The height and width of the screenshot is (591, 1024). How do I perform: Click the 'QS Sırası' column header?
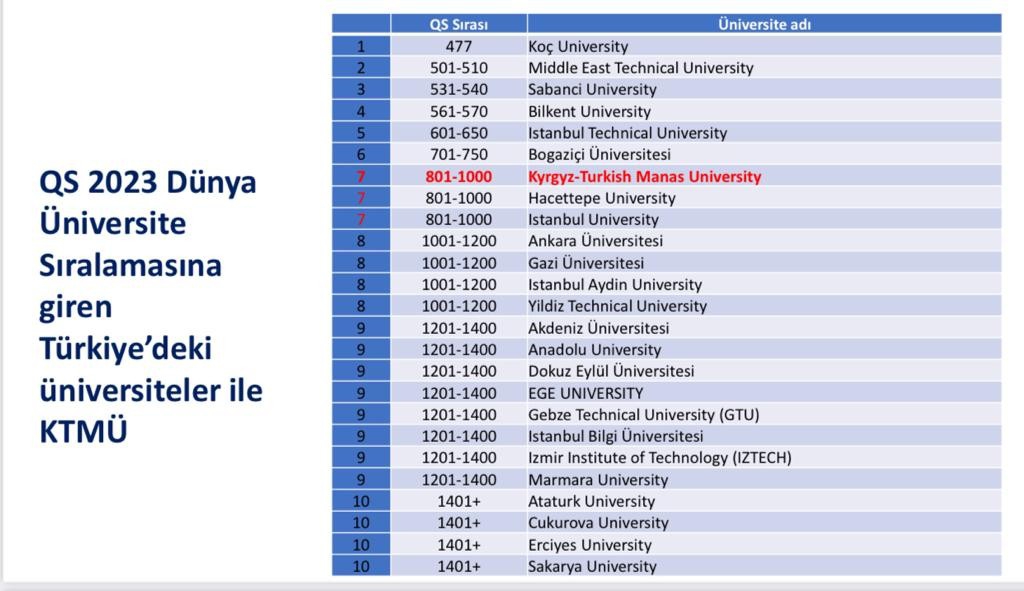coord(458,25)
